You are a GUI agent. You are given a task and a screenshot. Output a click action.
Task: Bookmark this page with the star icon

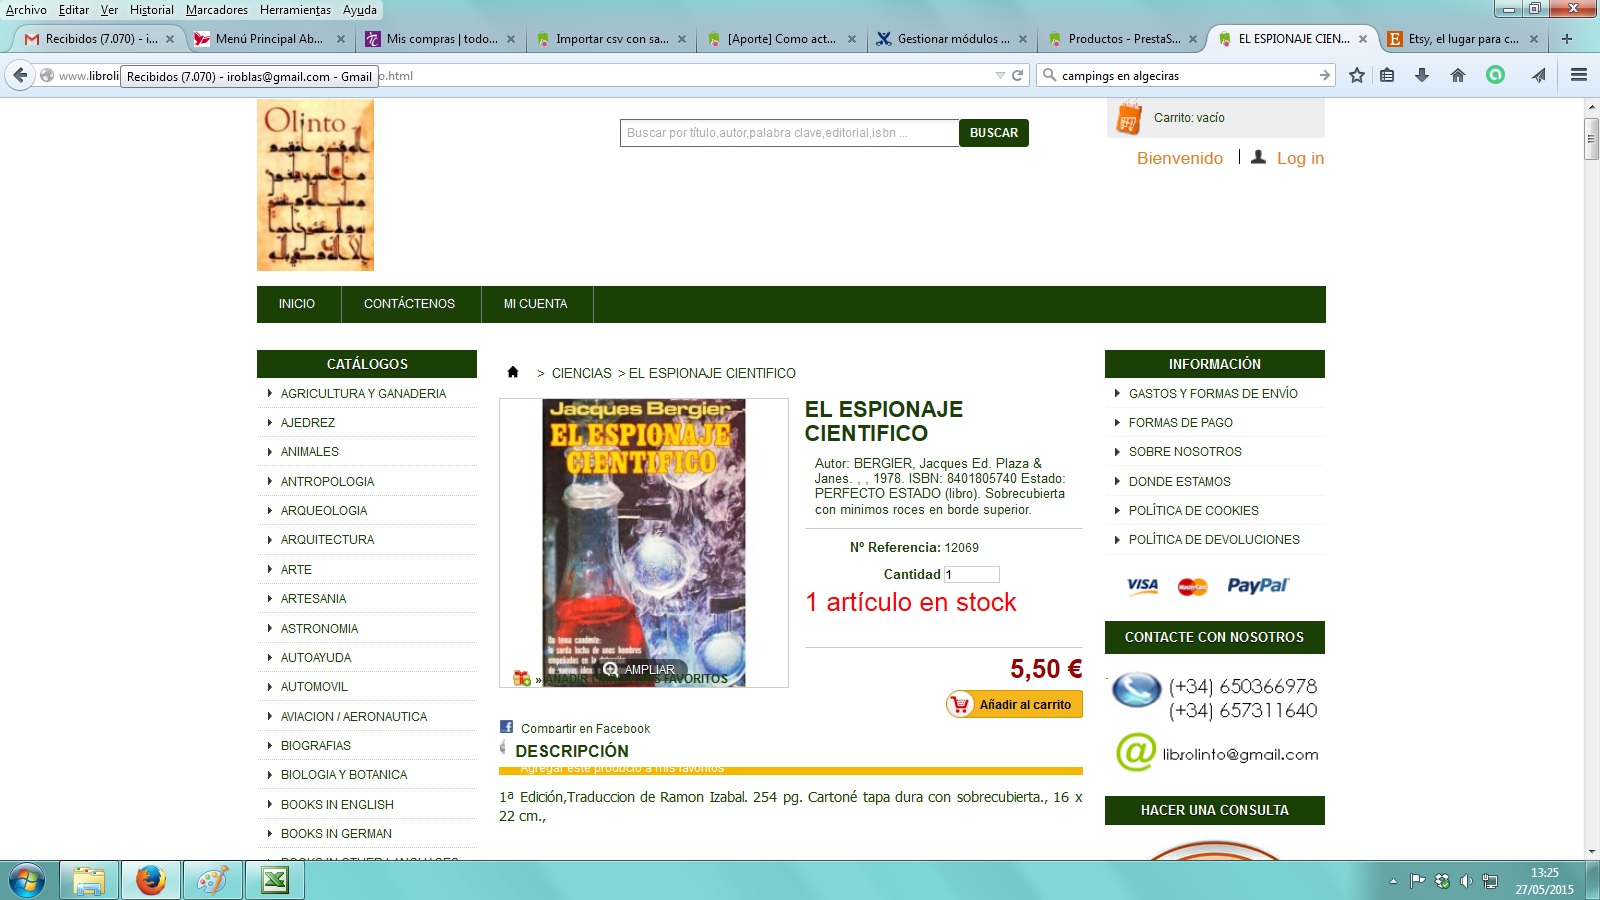point(1357,75)
